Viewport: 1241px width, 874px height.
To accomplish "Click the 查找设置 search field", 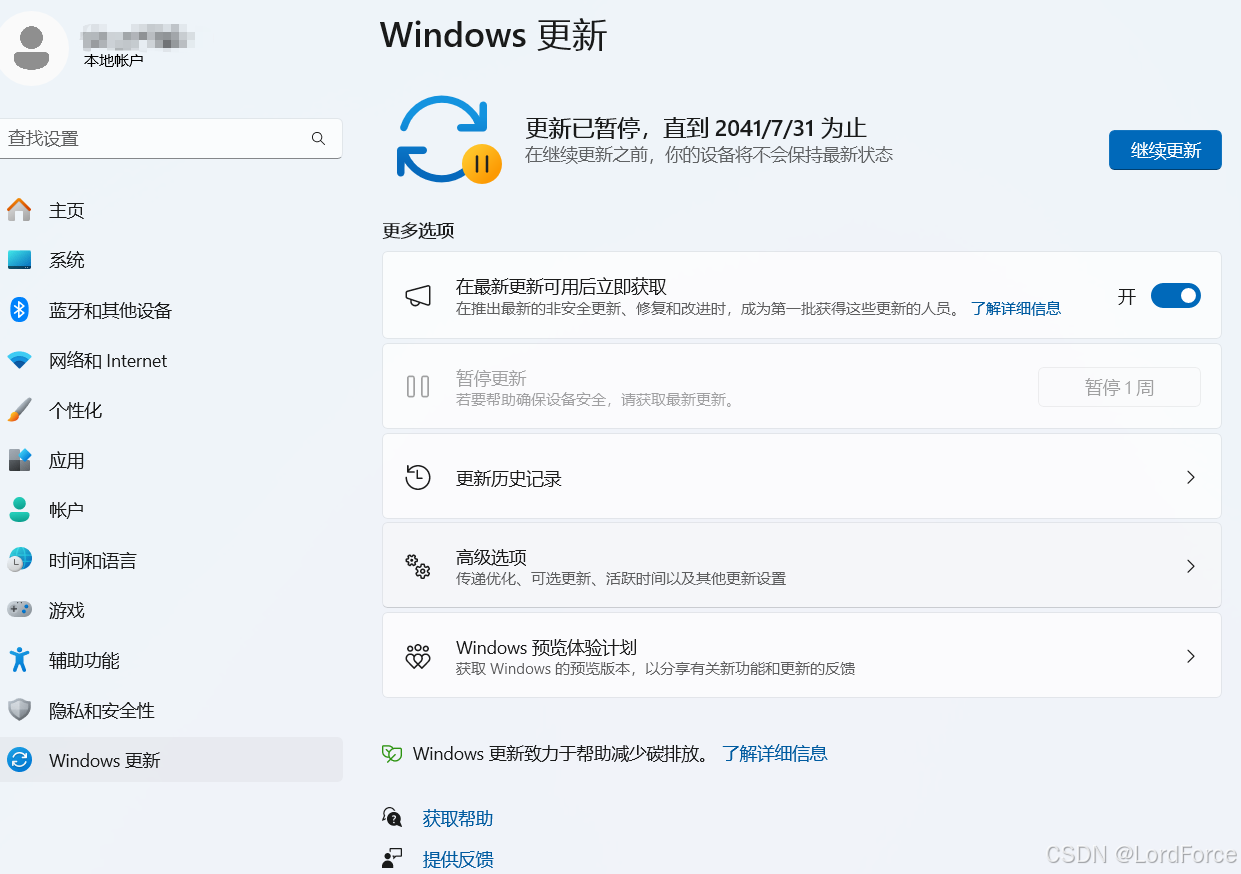I will coord(171,139).
